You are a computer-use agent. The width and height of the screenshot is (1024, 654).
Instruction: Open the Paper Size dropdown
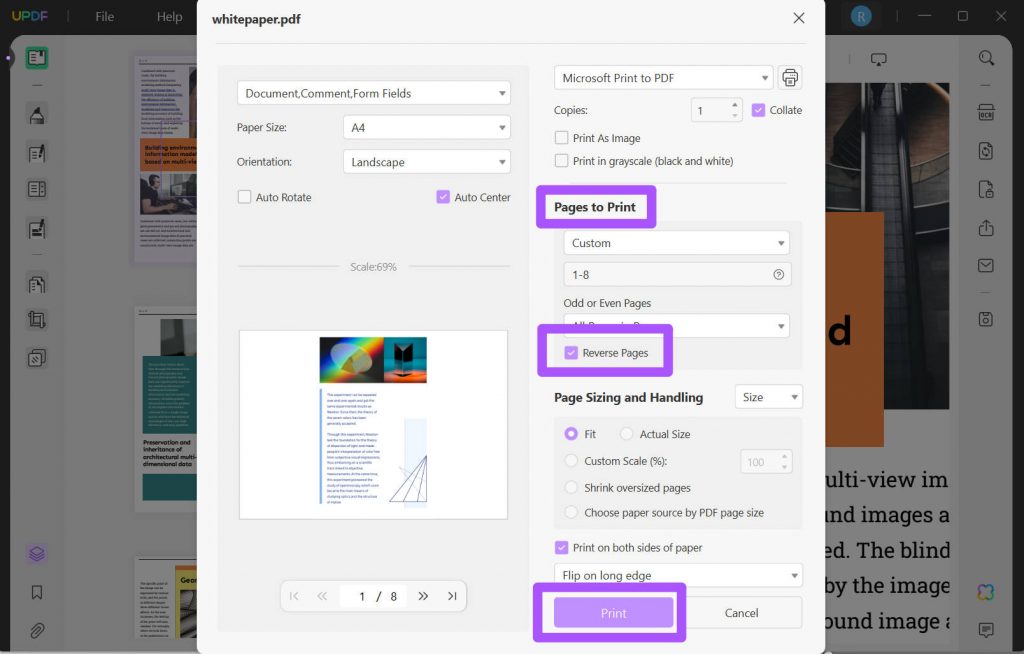pos(427,127)
